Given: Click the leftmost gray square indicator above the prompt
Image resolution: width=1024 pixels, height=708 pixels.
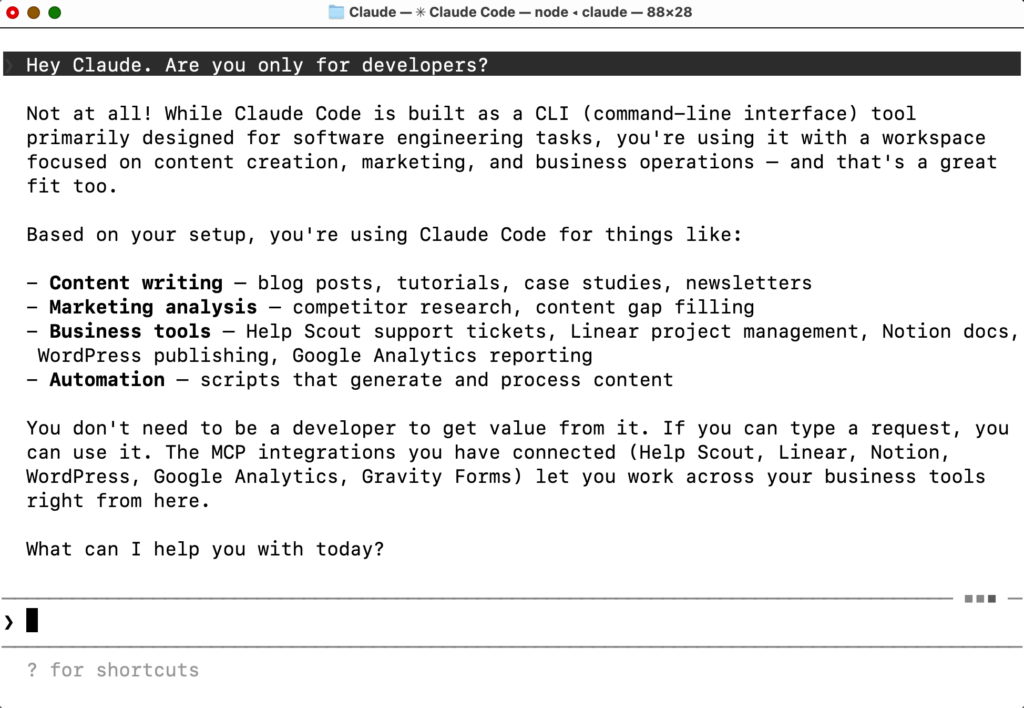Looking at the screenshot, I should (x=967, y=598).
